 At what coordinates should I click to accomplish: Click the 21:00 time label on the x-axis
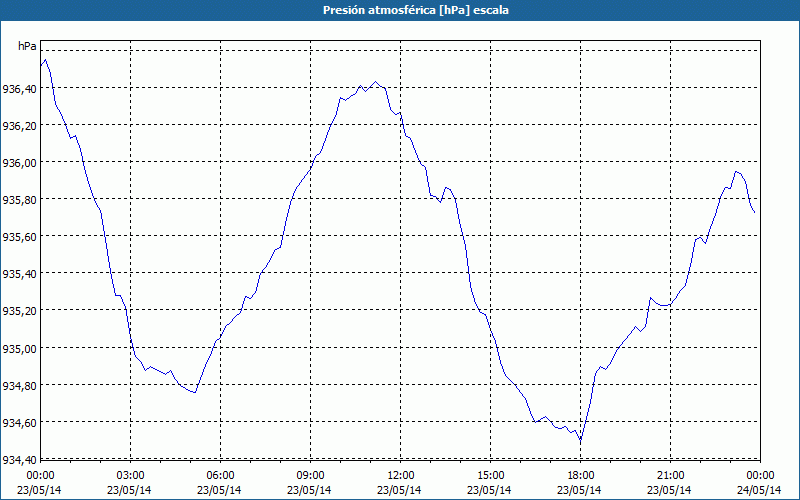670,476
